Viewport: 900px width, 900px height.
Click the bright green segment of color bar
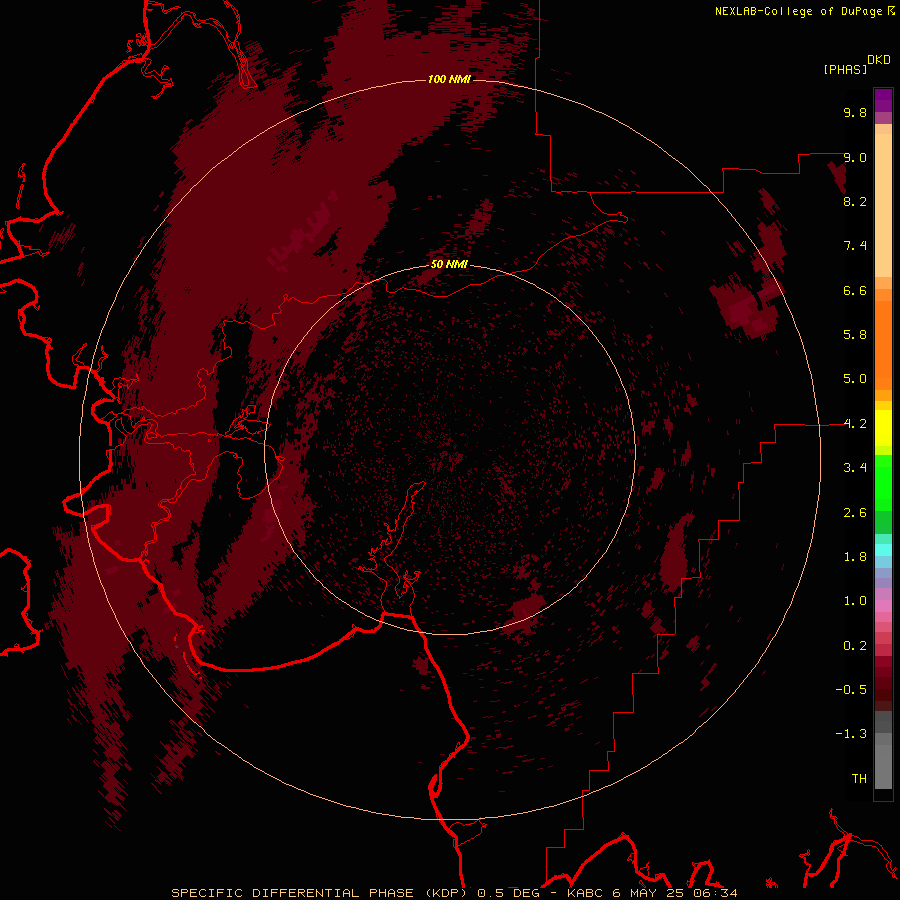click(883, 483)
